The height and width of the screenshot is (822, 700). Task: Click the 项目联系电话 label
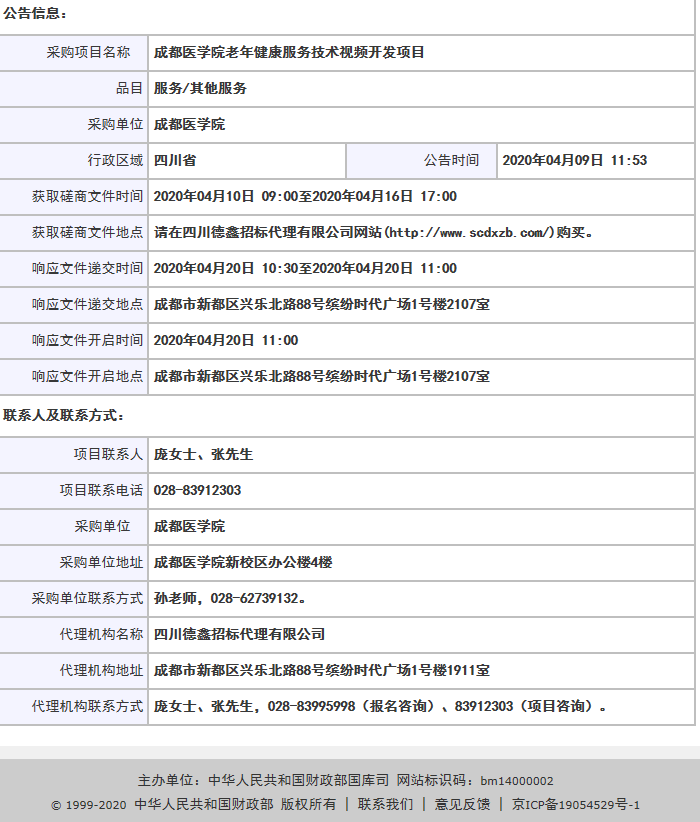(101, 490)
